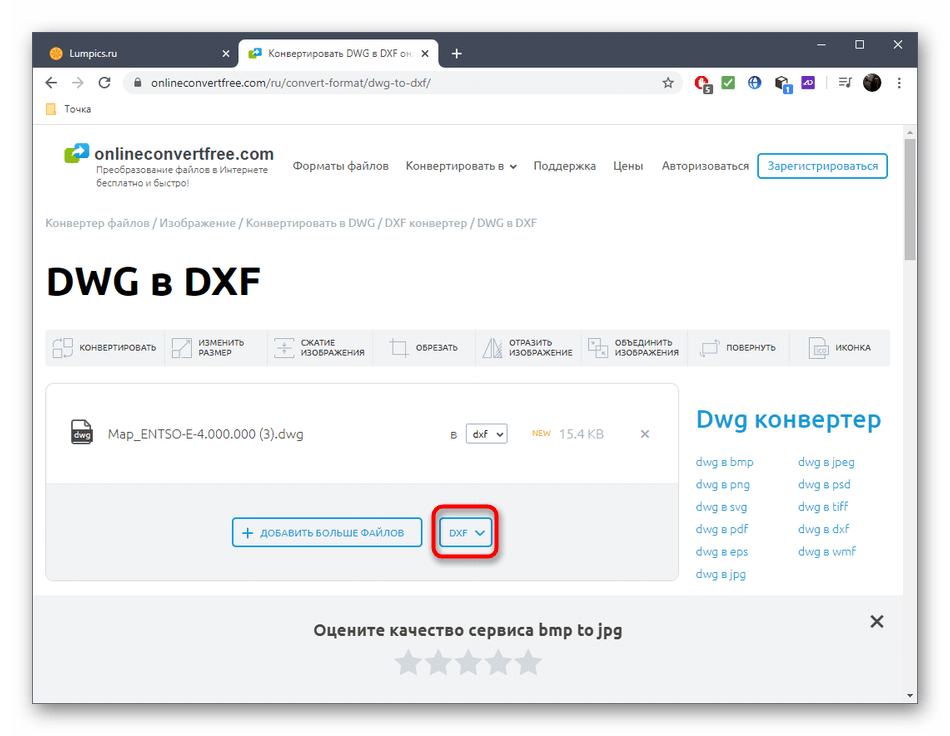Open a new browser tab
The width and height of the screenshot is (950, 736).
coord(456,54)
